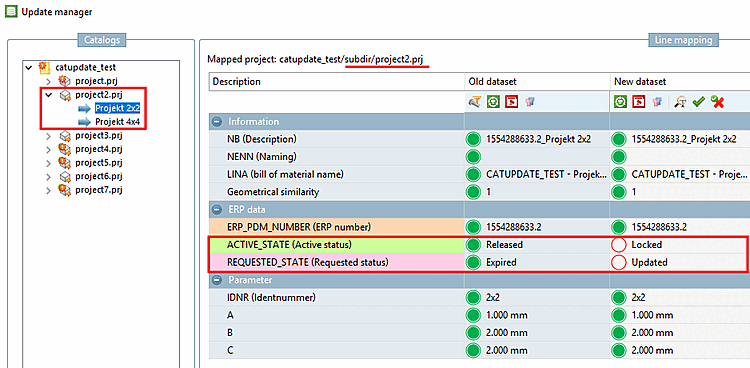750x368 pixels.
Task: Select the project7.prj catalog entry
Action: 99,190
